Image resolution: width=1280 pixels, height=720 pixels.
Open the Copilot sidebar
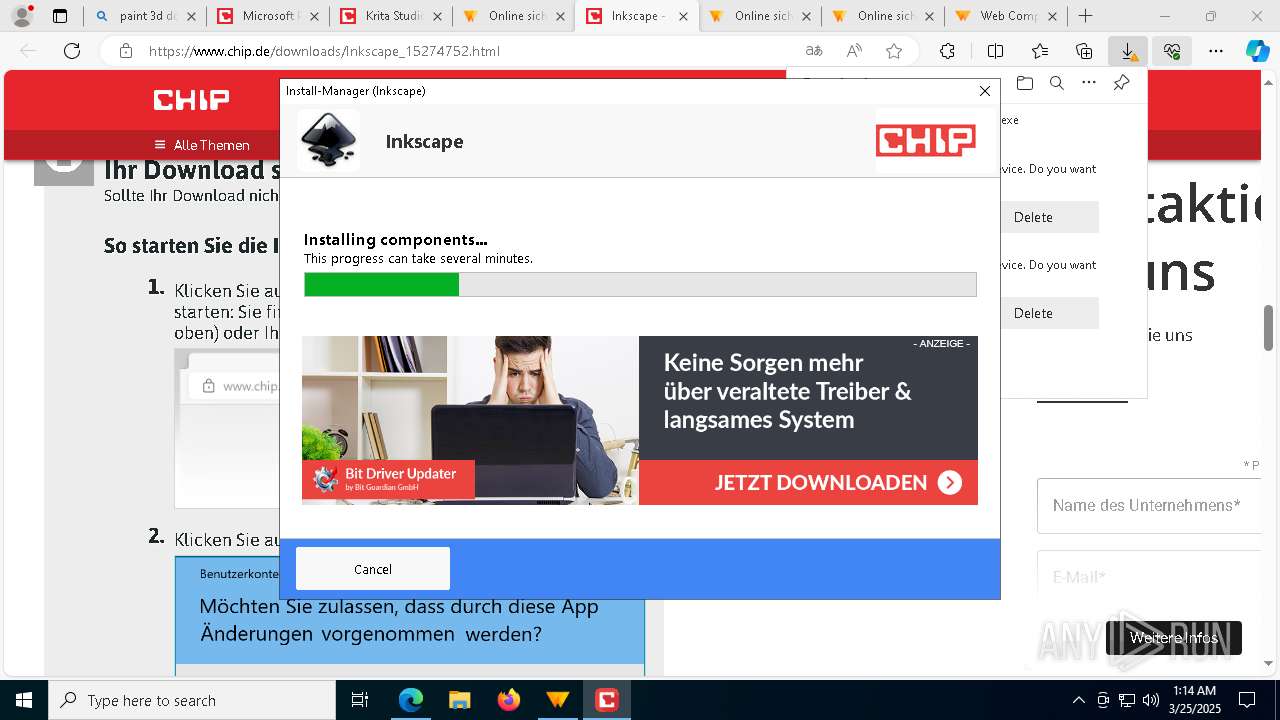click(1257, 51)
